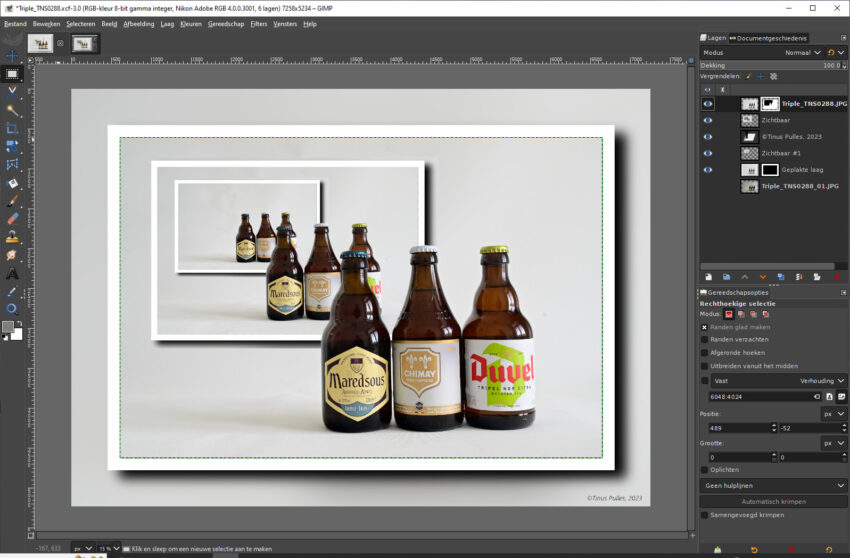This screenshot has width=850, height=558.
Task: Lock pixels with the brush lock icon
Action: 749,76
